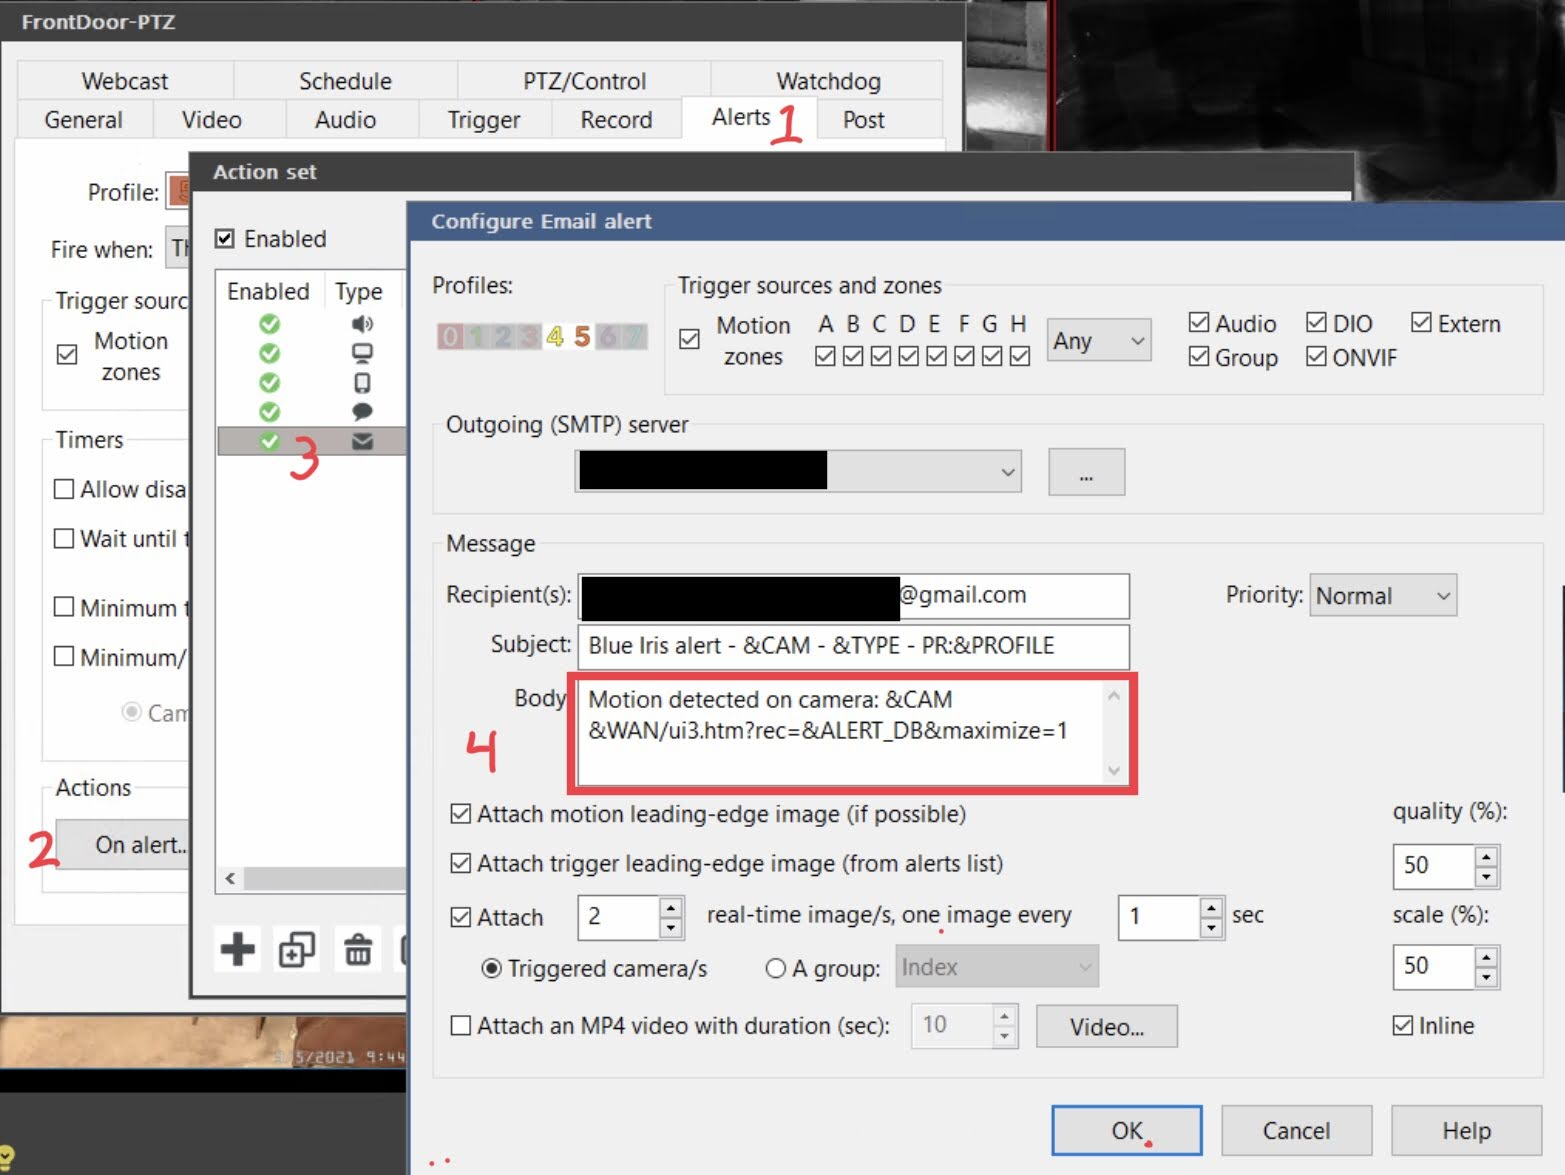Image resolution: width=1565 pixels, height=1175 pixels.
Task: Open the Trigger tab
Action: [x=484, y=120]
